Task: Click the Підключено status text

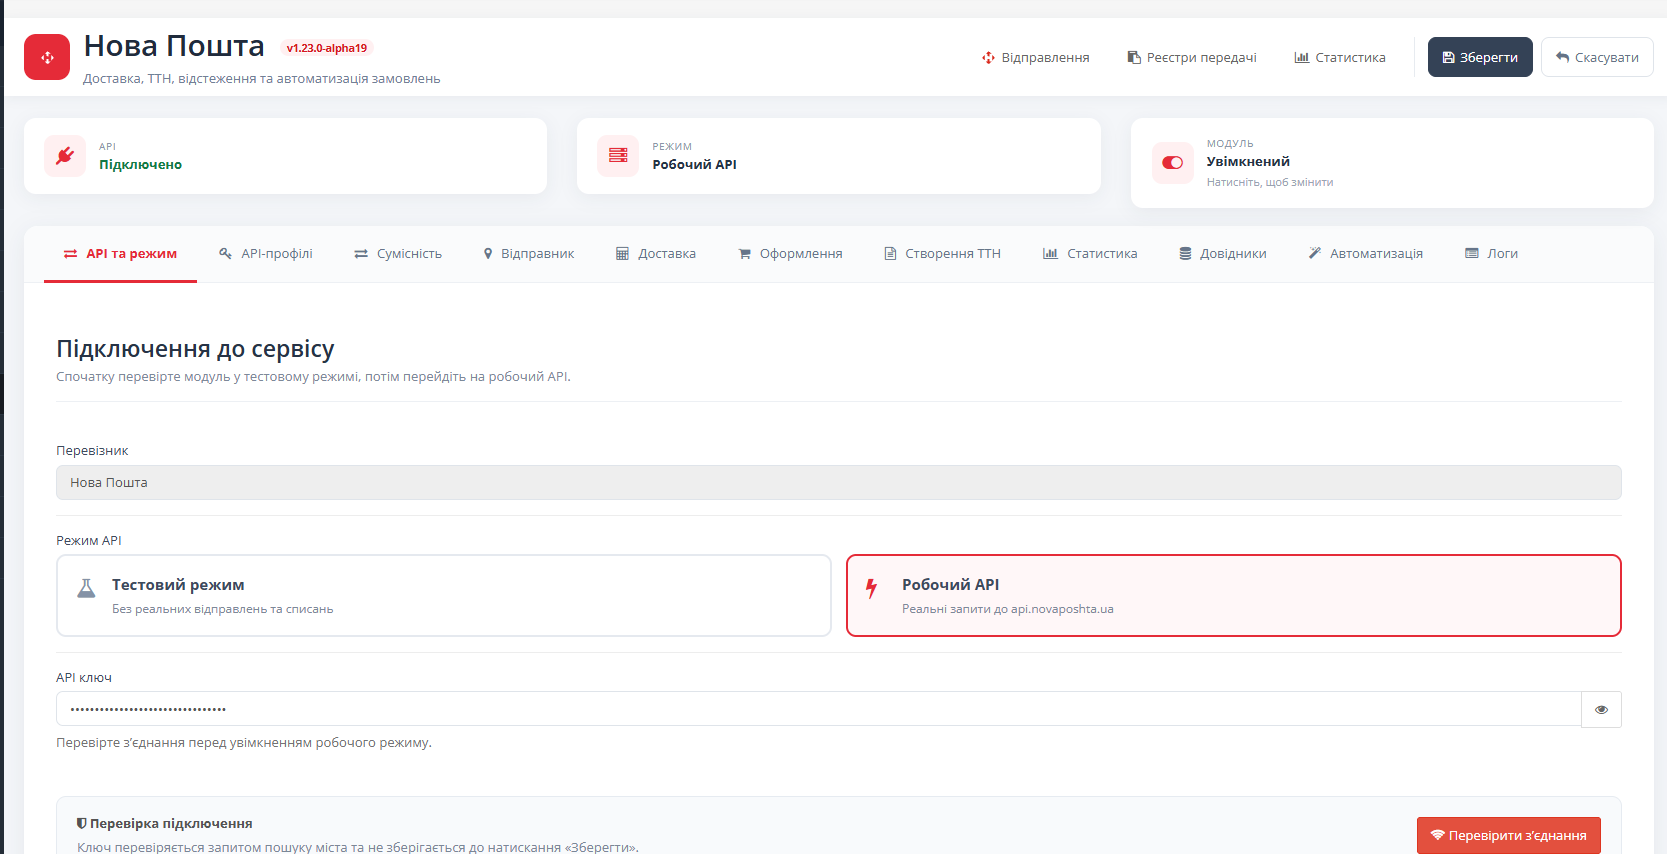Action: 140,165
